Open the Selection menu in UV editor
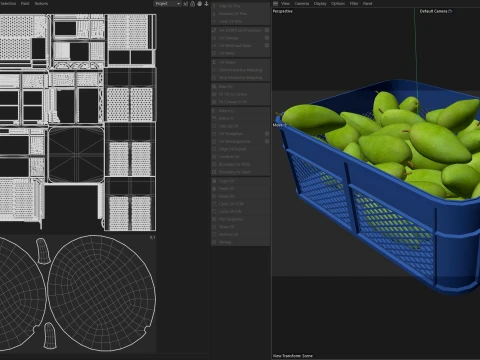Image resolution: width=480 pixels, height=360 pixels. tap(8, 3)
